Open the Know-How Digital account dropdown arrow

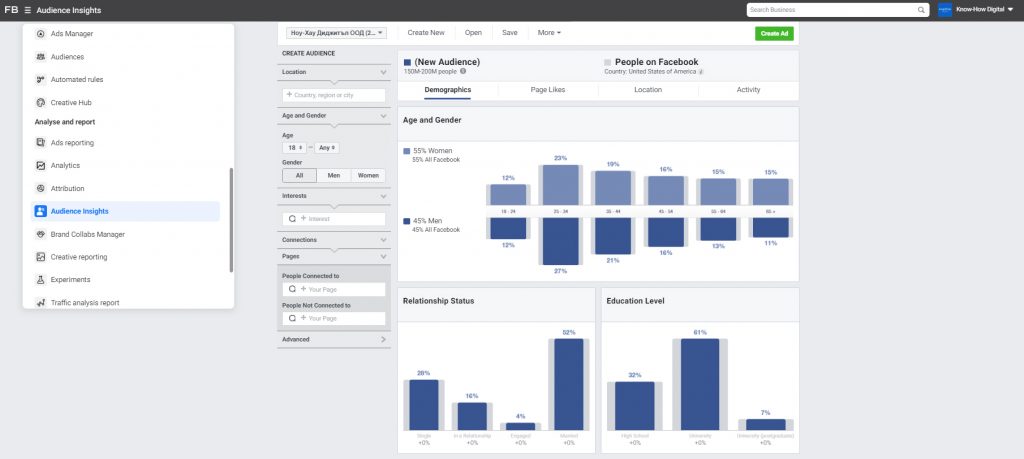coord(1011,10)
